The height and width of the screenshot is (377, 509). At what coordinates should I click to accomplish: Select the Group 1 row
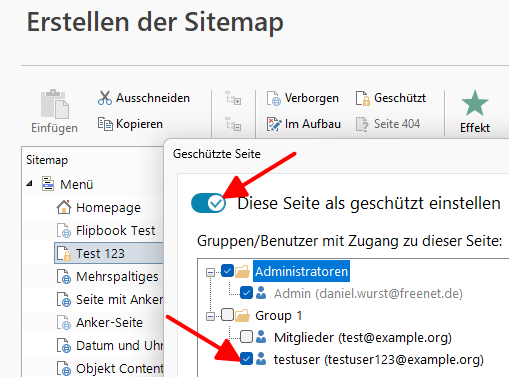(x=279, y=316)
